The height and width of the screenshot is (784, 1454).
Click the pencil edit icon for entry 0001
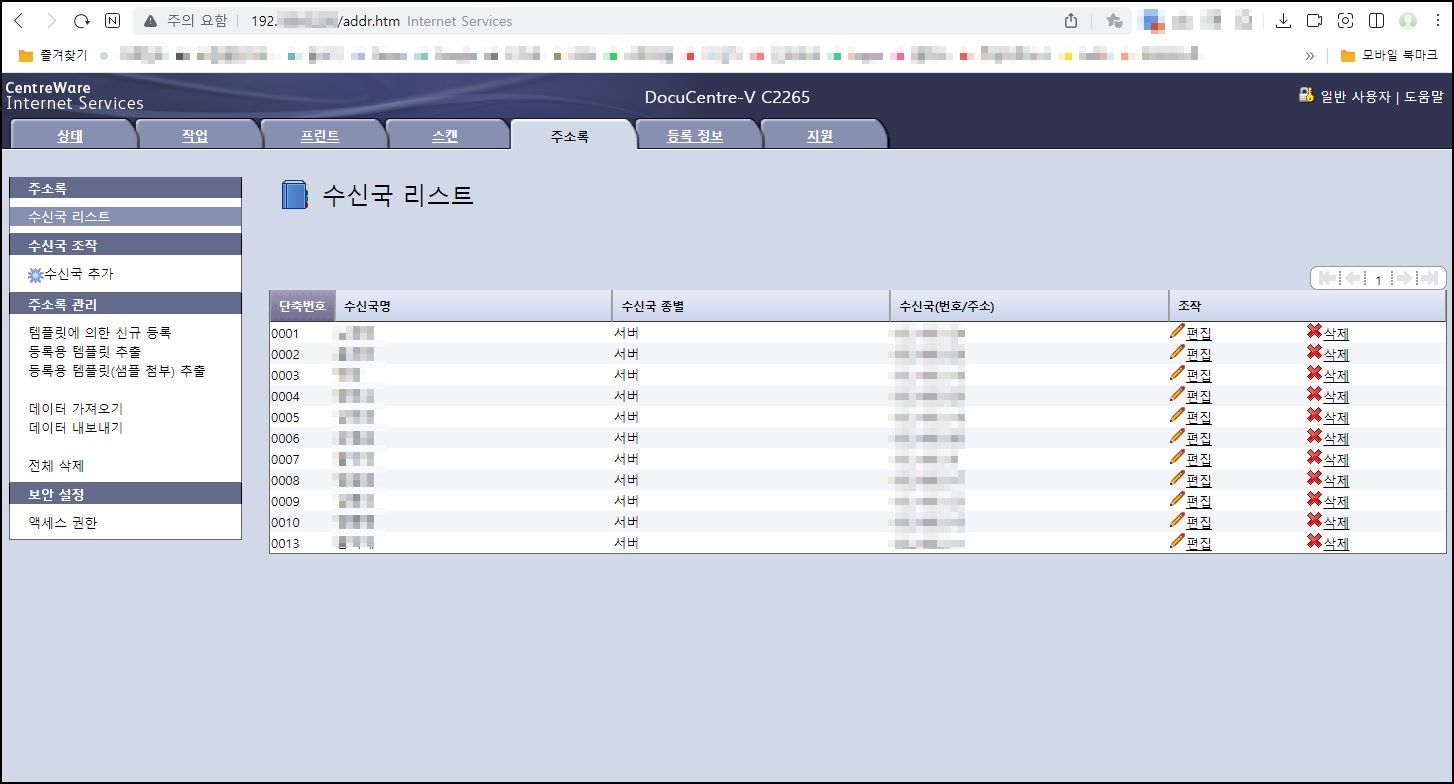click(1179, 333)
